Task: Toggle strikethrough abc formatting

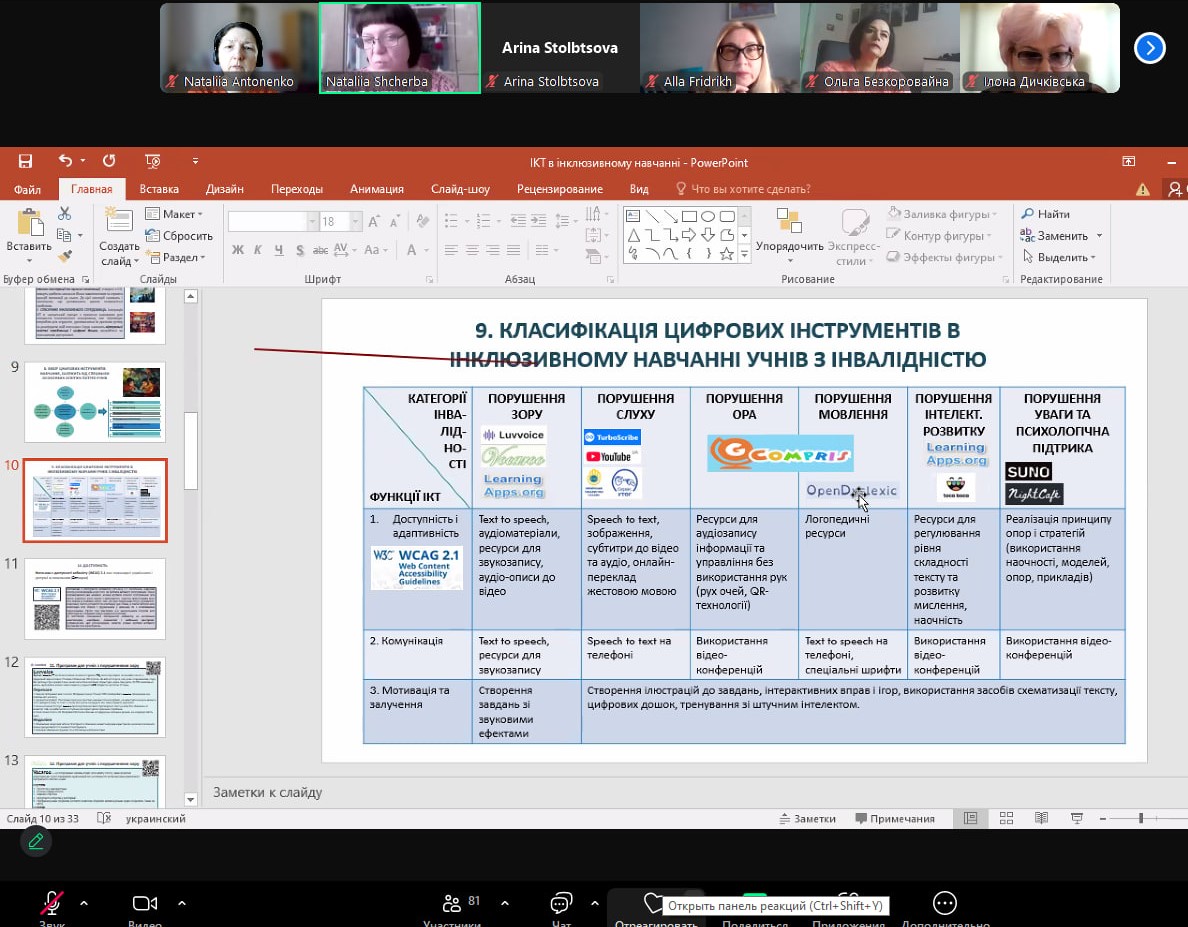Action: [x=320, y=250]
